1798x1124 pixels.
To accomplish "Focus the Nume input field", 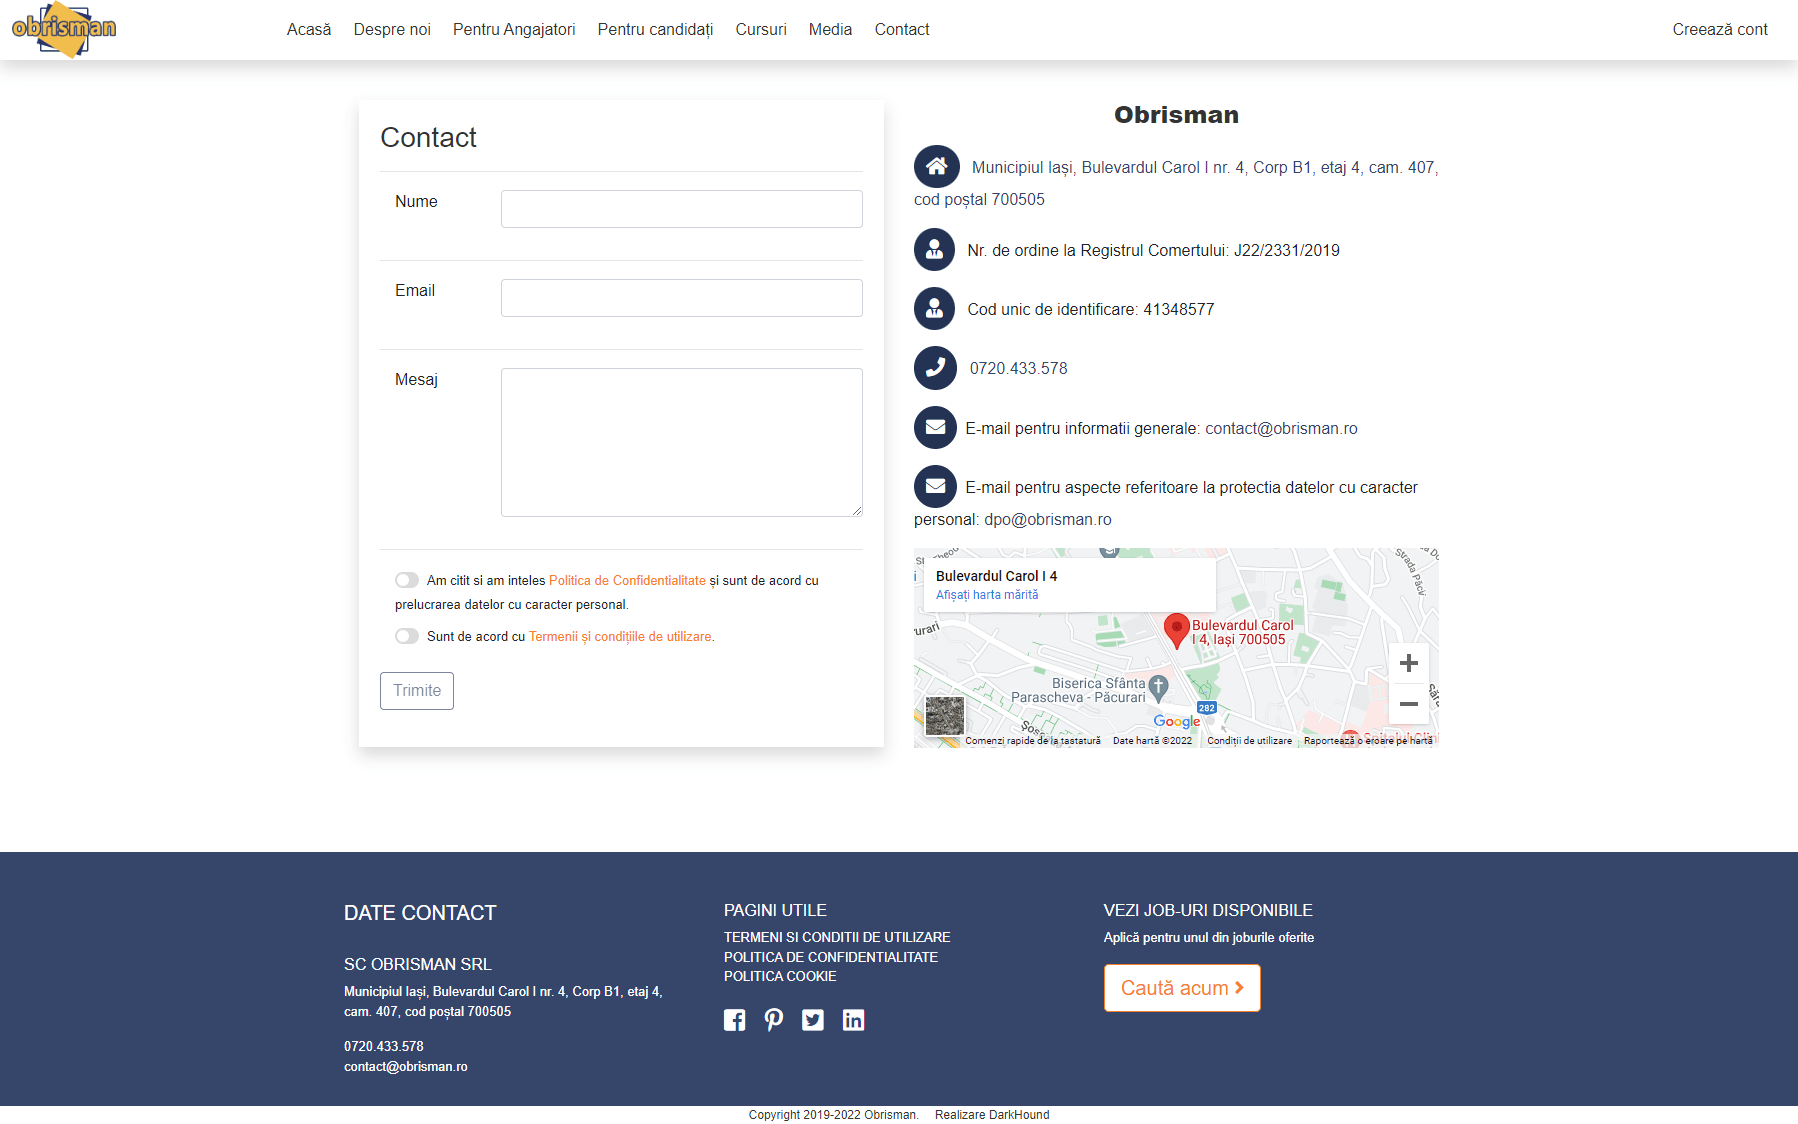I will point(682,209).
